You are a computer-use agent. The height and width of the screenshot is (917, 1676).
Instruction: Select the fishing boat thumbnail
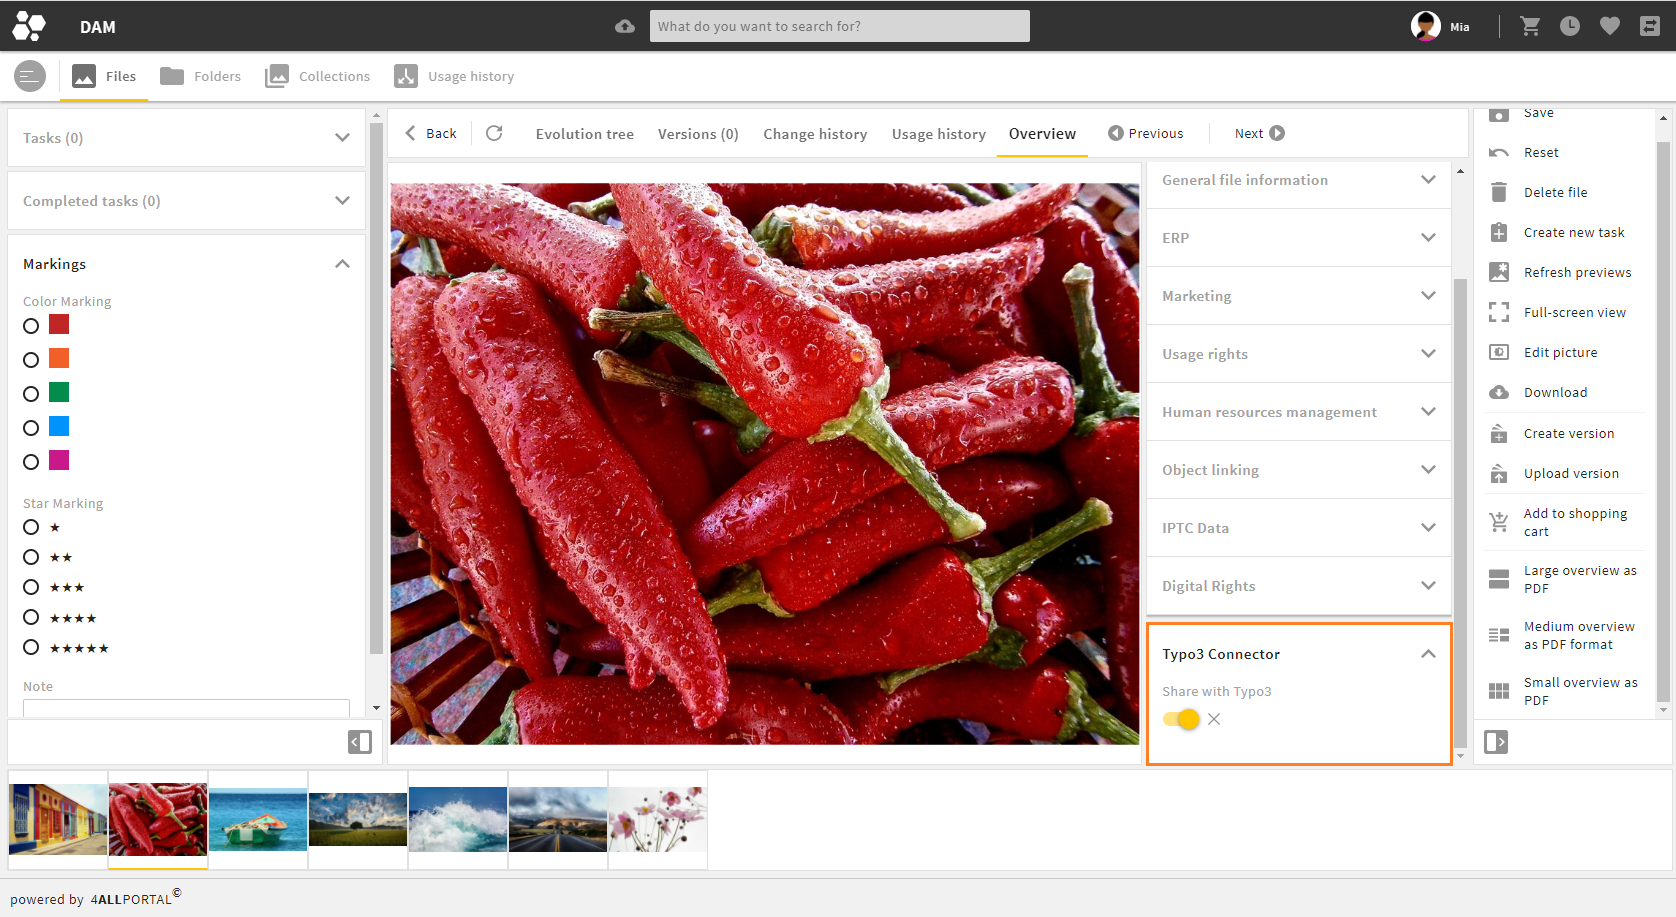coord(258,819)
